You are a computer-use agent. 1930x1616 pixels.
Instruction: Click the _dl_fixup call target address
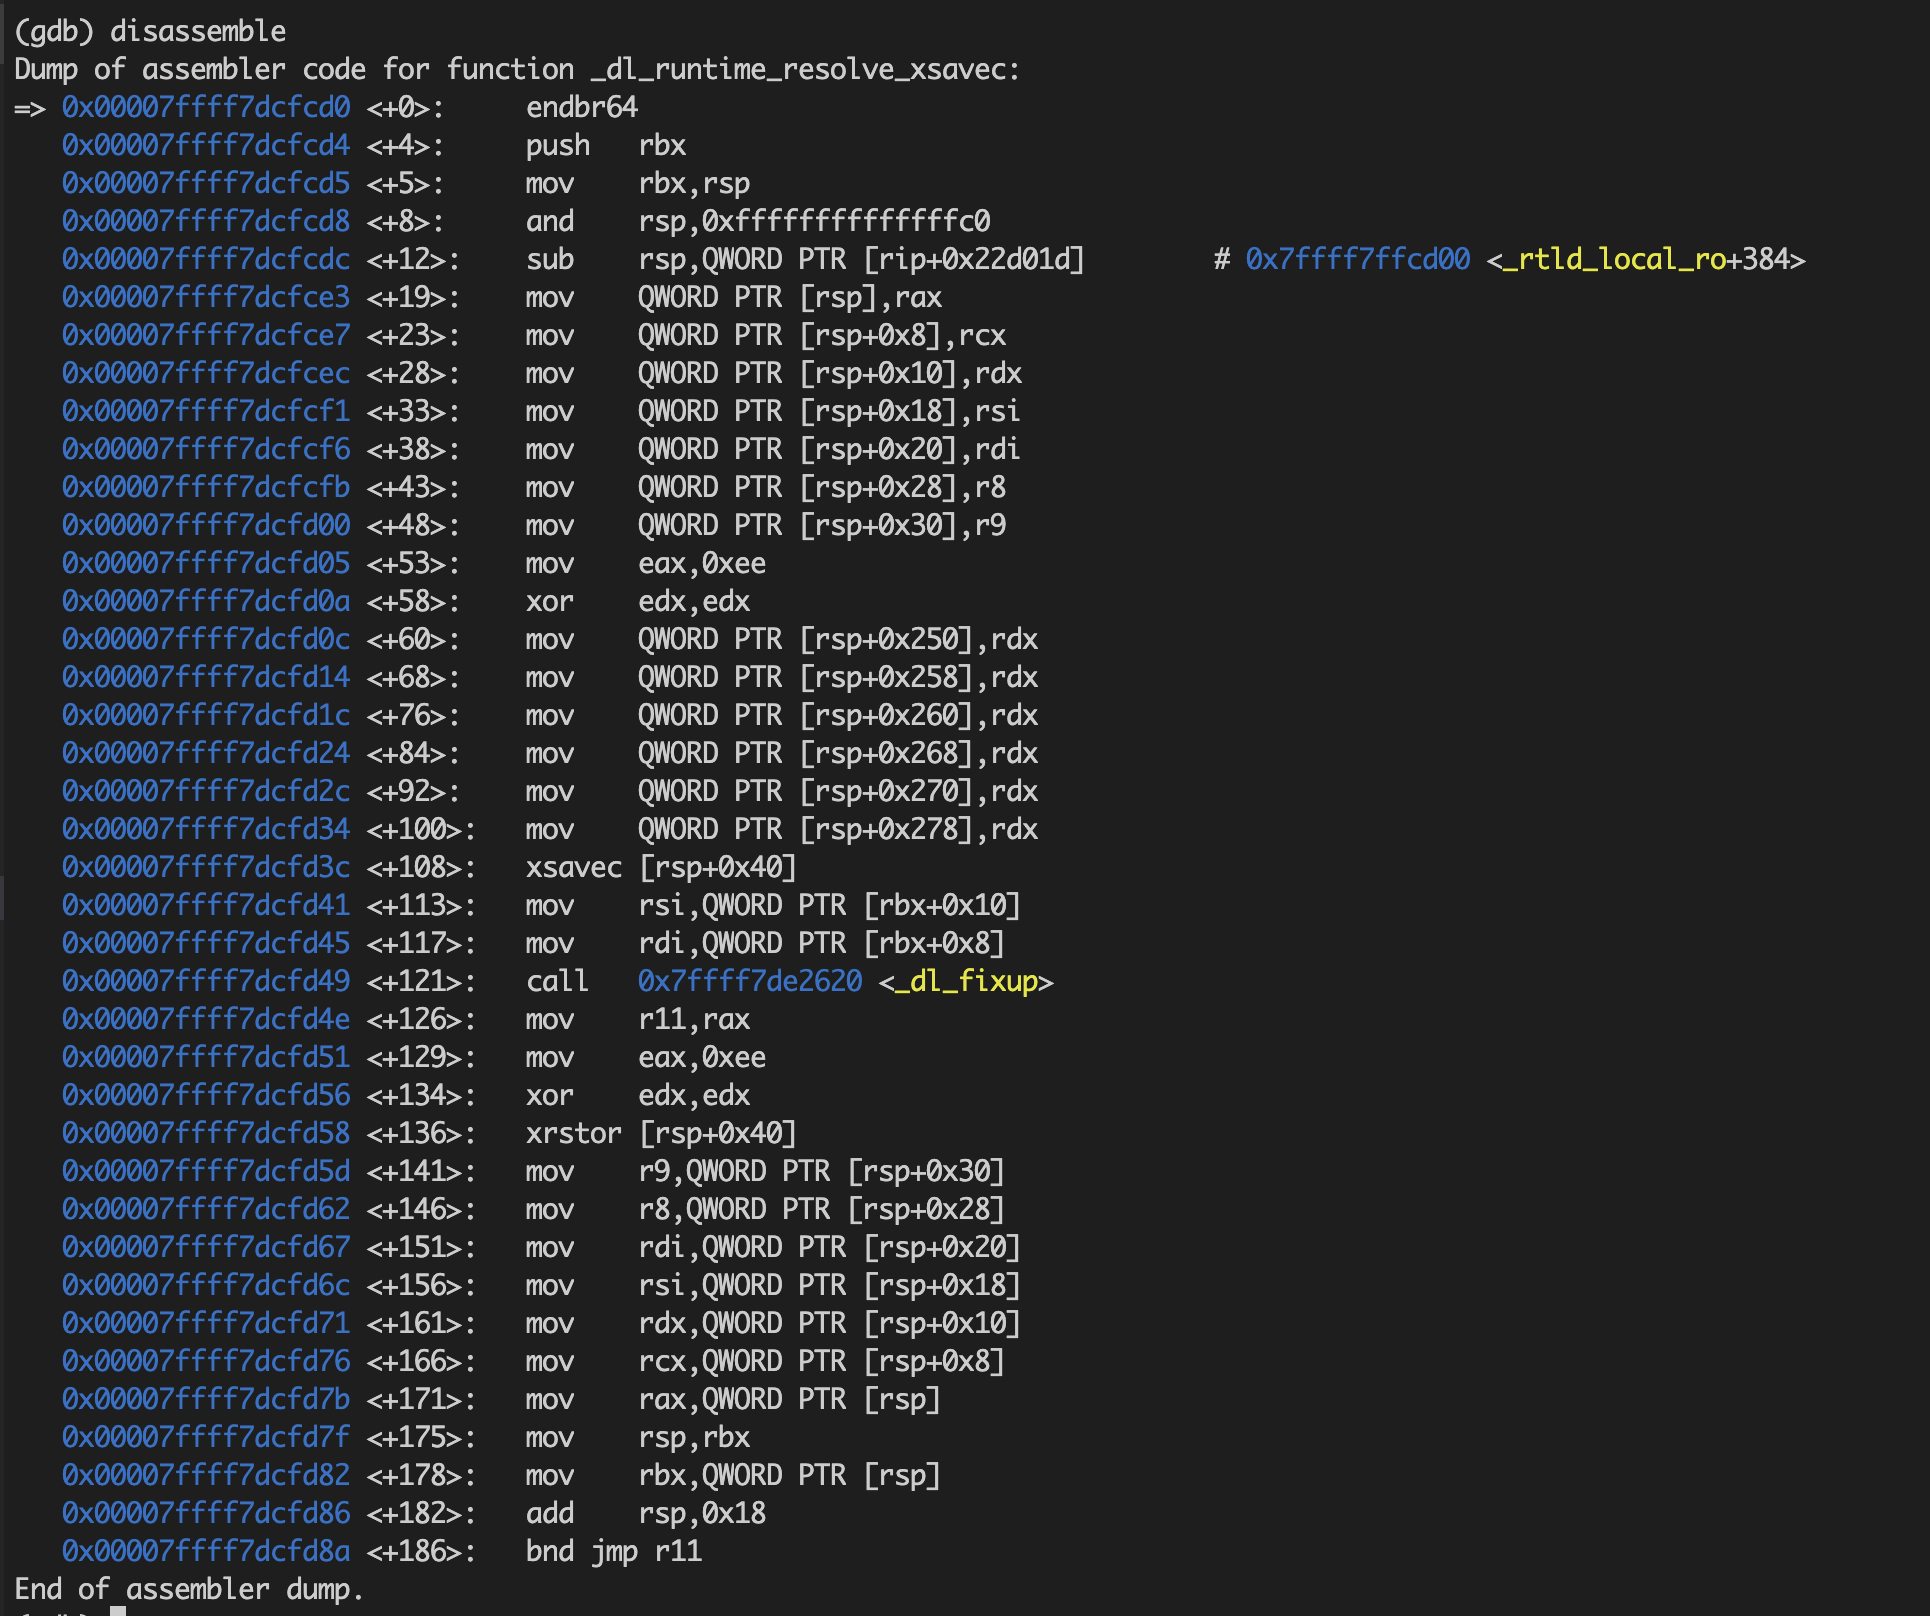point(749,981)
